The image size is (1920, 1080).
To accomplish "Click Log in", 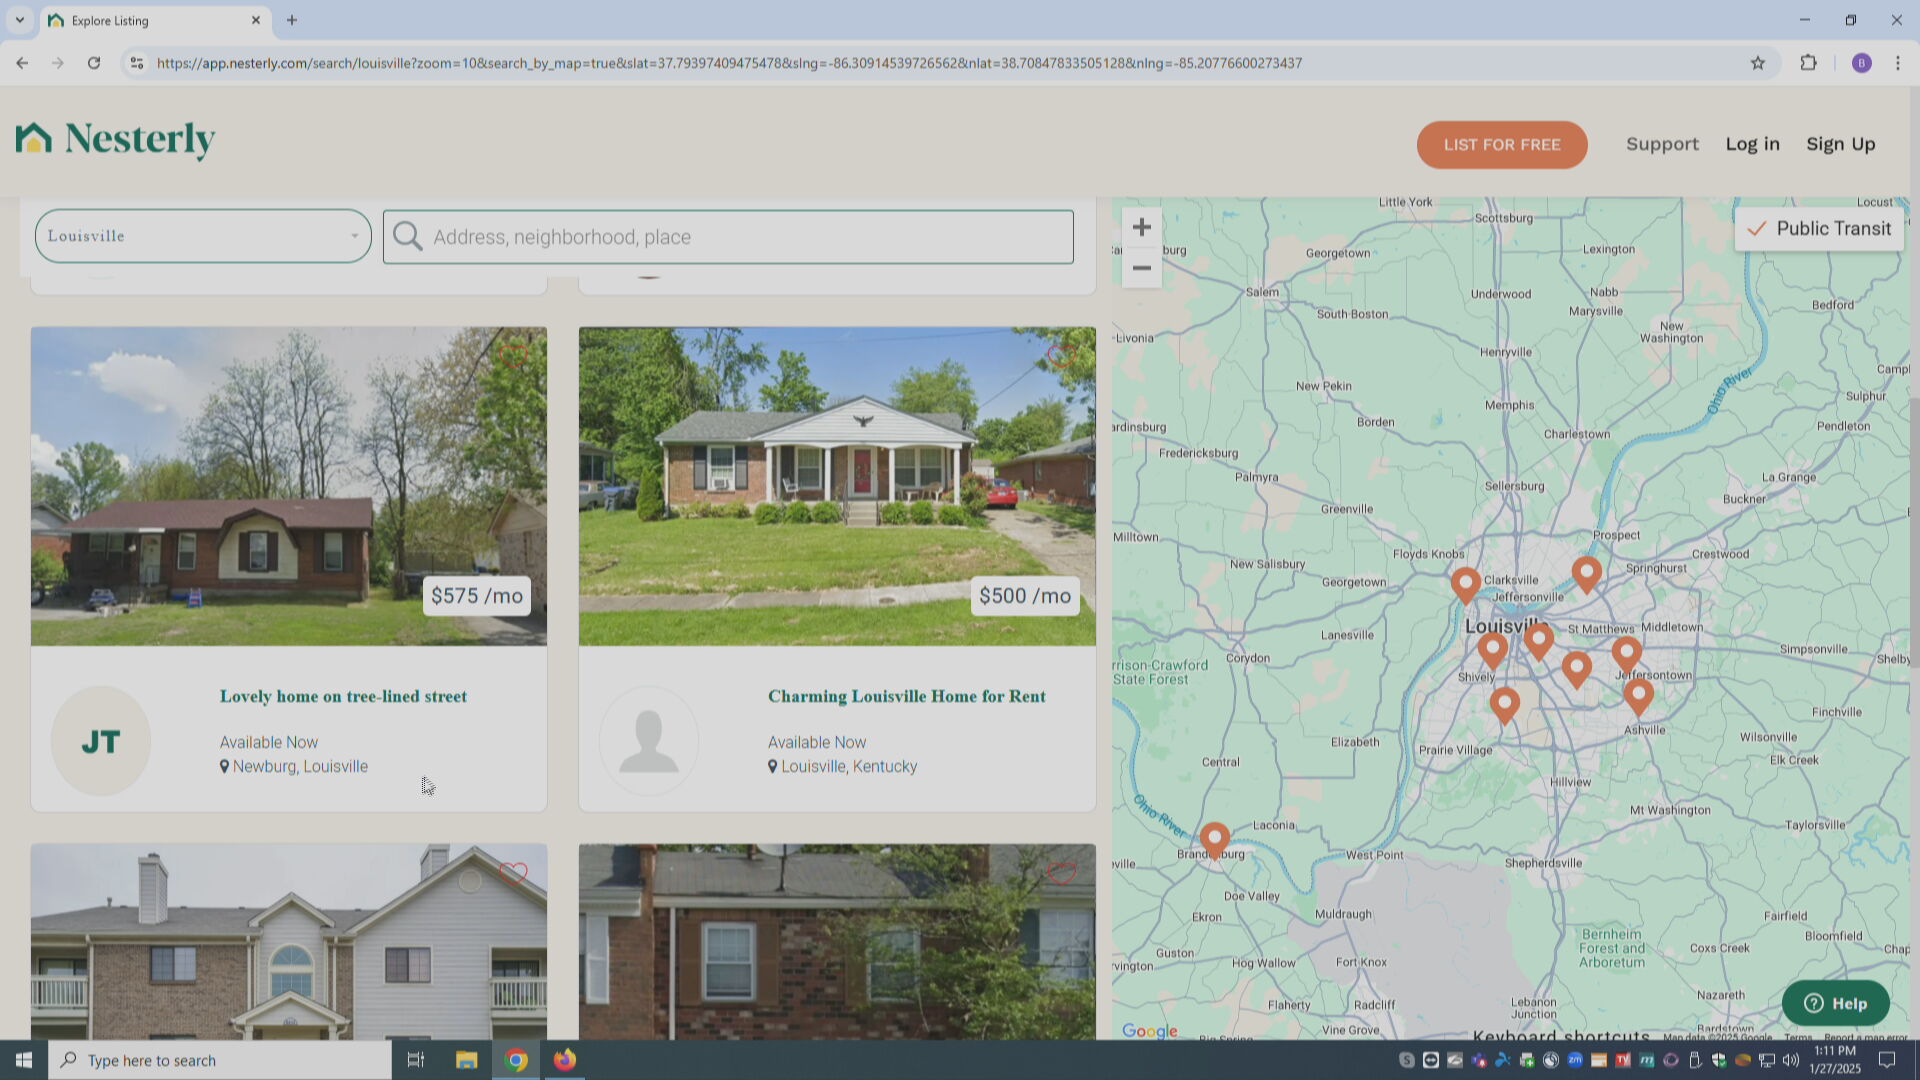I will pyautogui.click(x=1752, y=144).
